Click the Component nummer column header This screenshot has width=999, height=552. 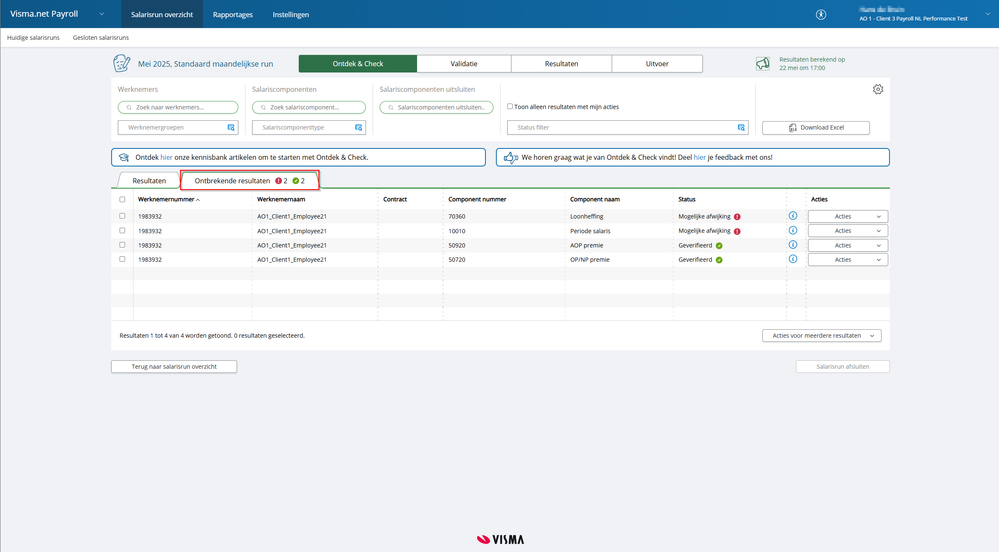click(477, 200)
